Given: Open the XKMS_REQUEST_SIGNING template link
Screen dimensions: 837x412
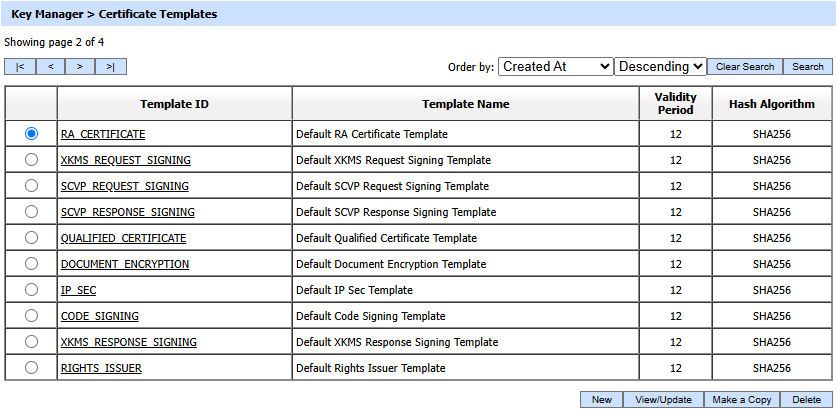Looking at the screenshot, I should [125, 160].
